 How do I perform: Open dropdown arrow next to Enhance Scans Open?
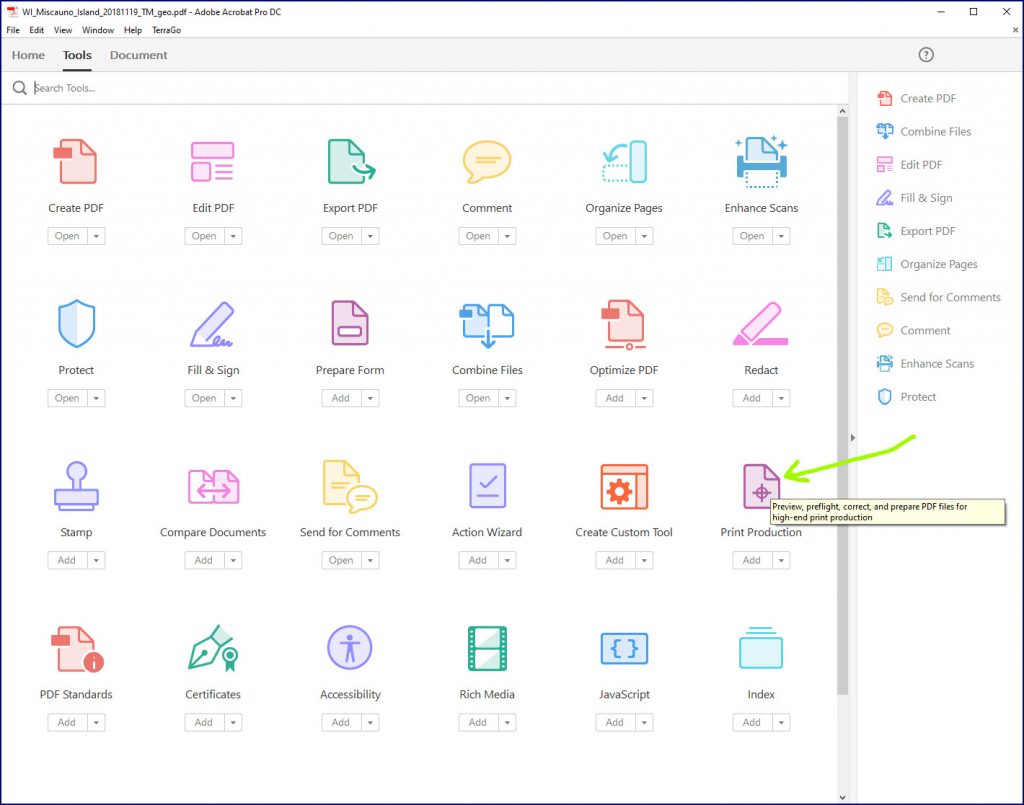pyautogui.click(x=781, y=236)
